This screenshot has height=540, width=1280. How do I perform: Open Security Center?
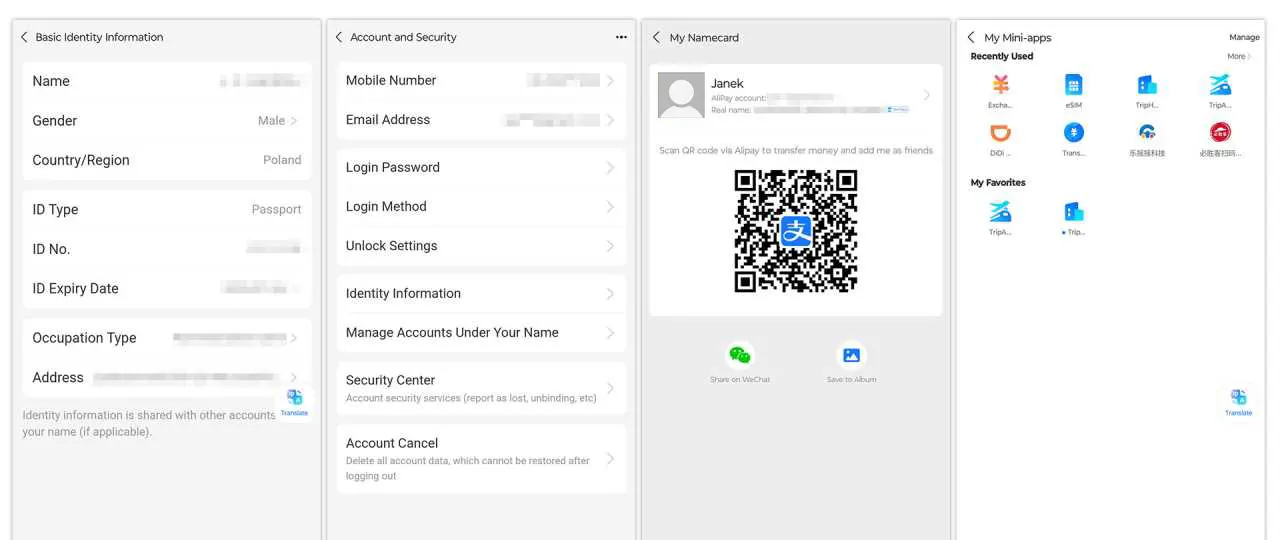(481, 388)
